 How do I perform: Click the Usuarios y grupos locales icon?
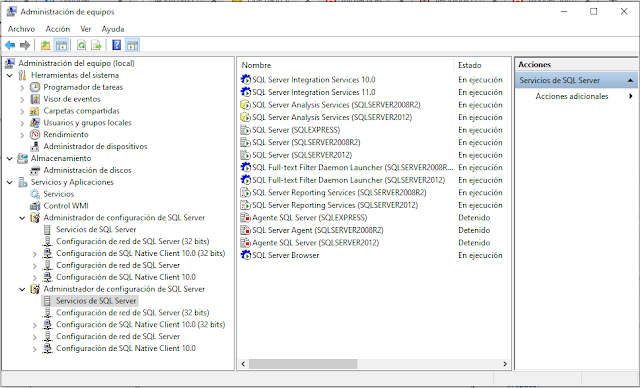(x=35, y=123)
